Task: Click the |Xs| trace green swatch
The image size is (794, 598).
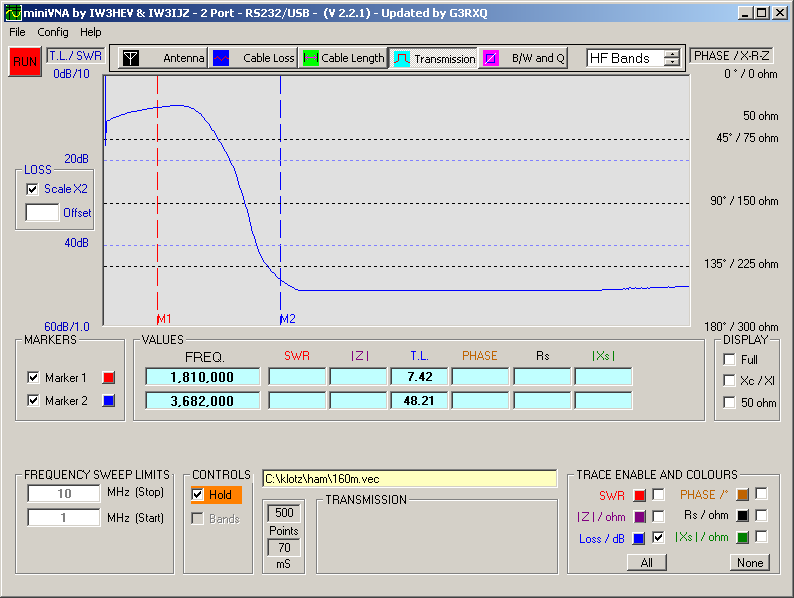Action: [743, 537]
